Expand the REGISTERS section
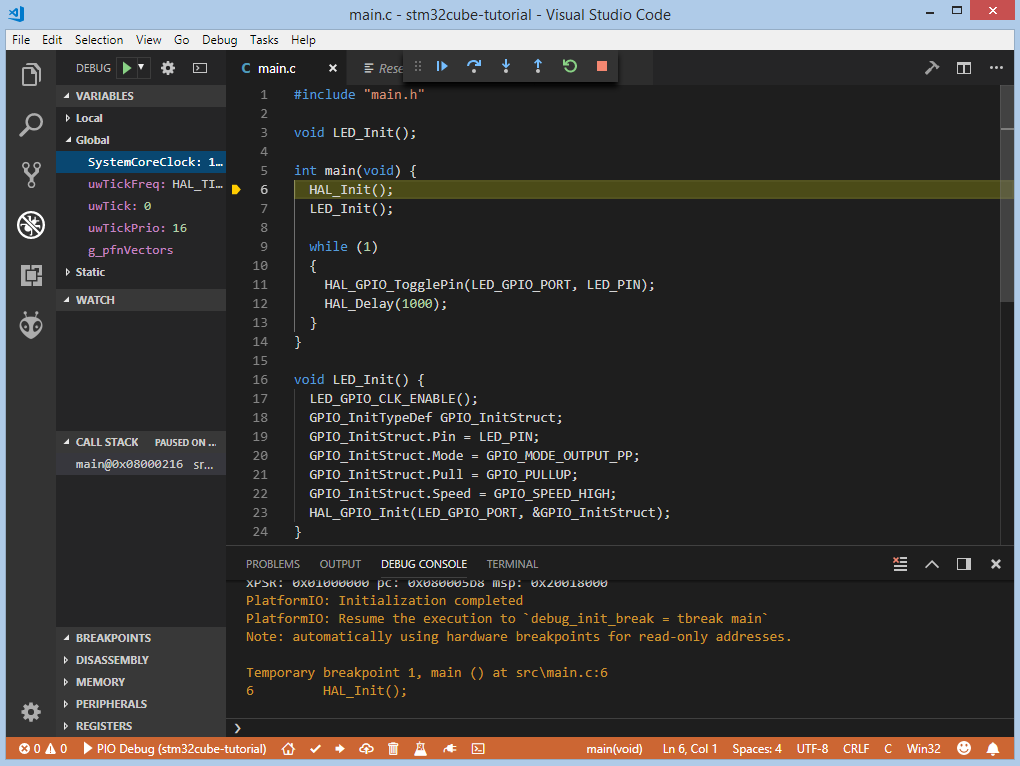Viewport: 1020px width, 766px height. (x=141, y=726)
